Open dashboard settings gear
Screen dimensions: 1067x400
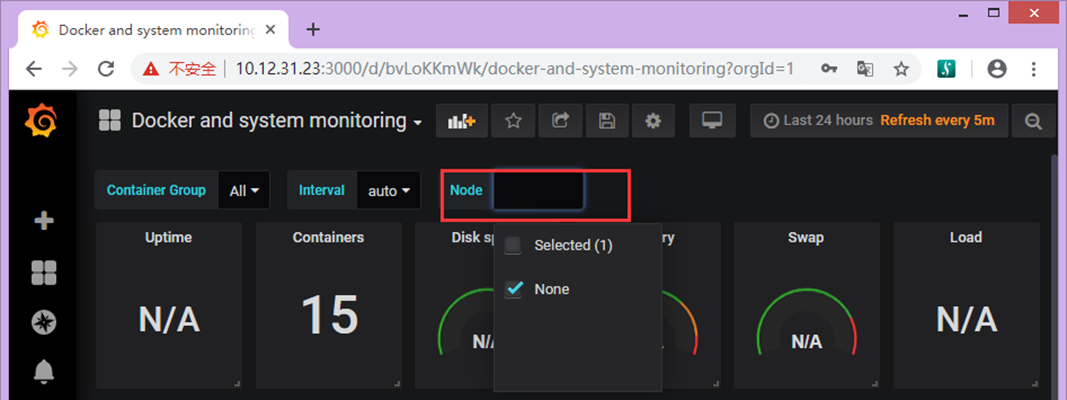653,121
